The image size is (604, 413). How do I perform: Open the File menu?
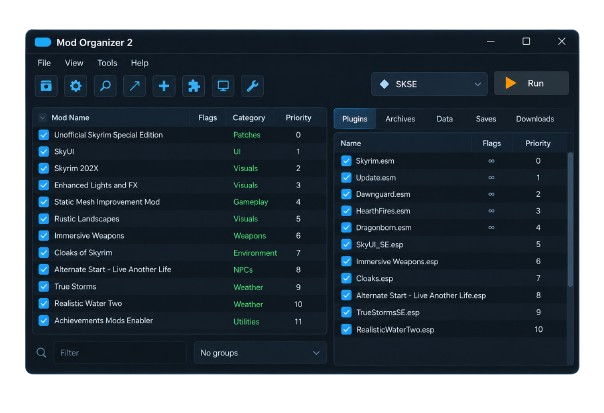pos(44,63)
